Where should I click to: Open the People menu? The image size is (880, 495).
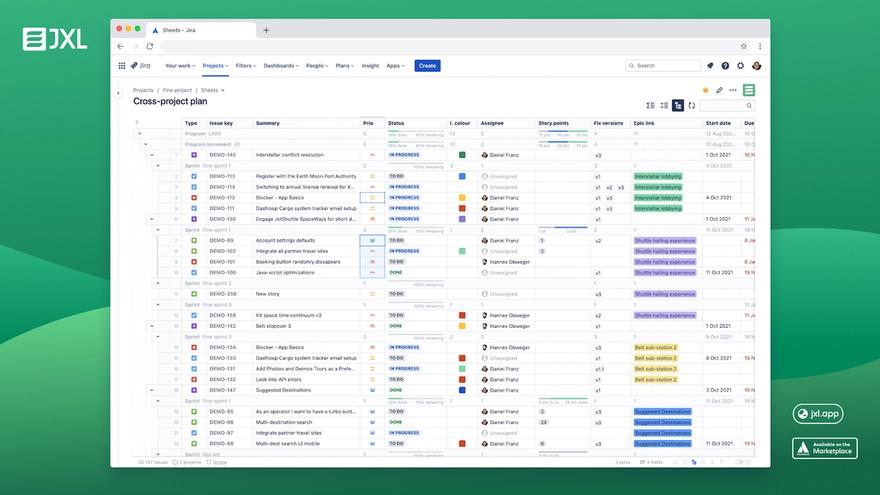(x=317, y=66)
